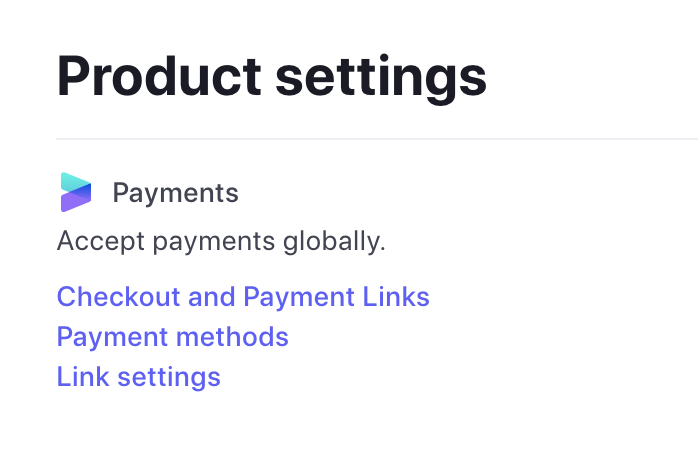698x462 pixels.
Task: Click the word 'Checkout' in the first link
Action: (x=118, y=297)
